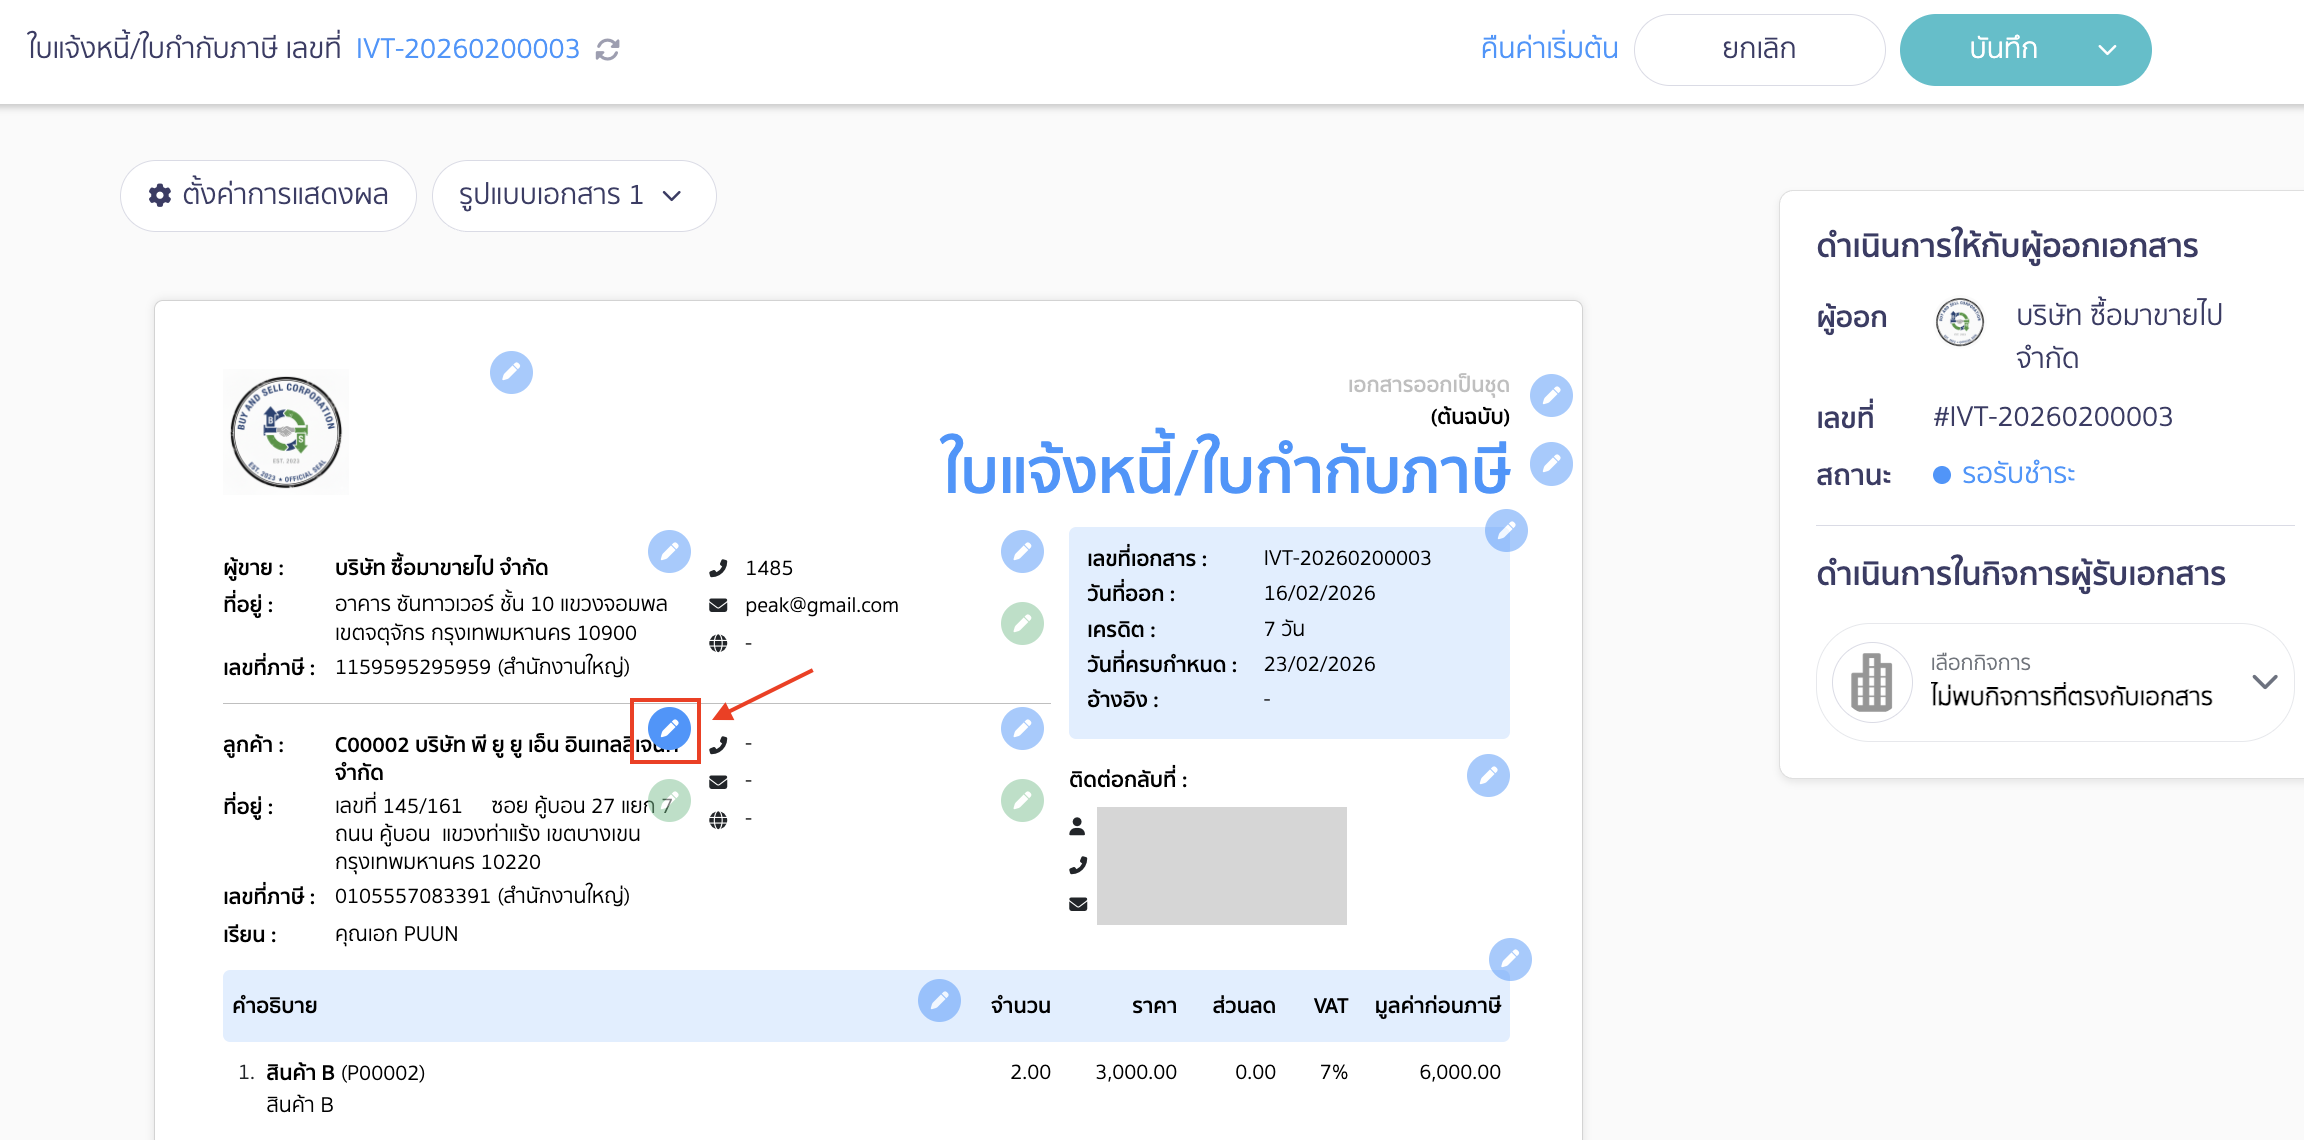This screenshot has width=2304, height=1140.
Task: Edit document details beside เลขที่เอกสาร box
Action: click(1506, 531)
